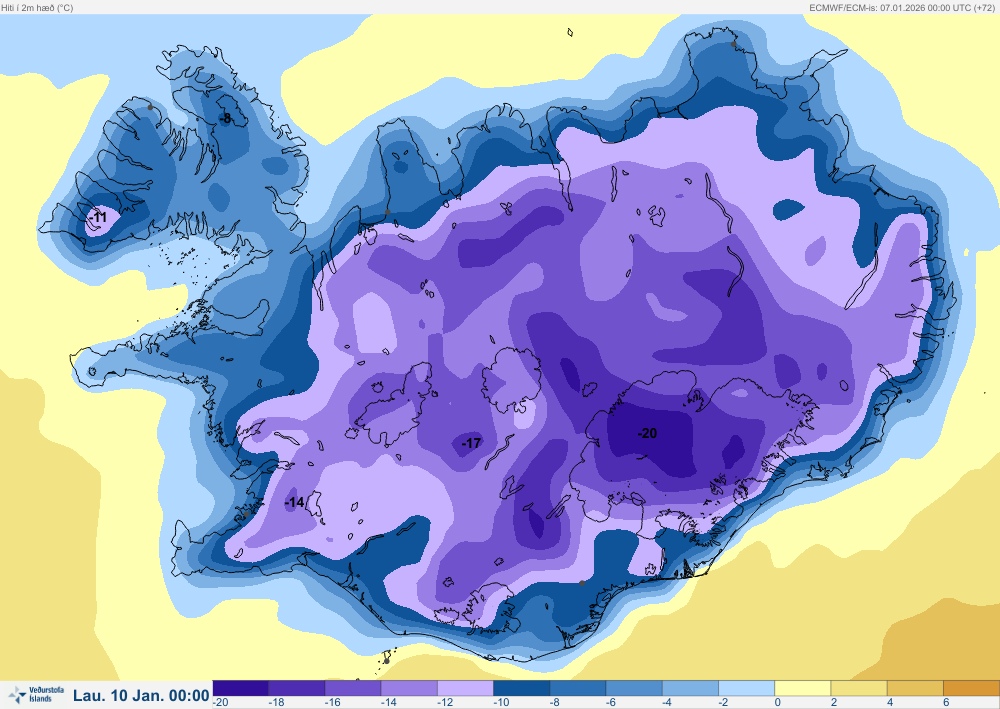1000x709 pixels.
Task: Select the pale yellow 0 to 2 legend swatch
Action: (802, 688)
